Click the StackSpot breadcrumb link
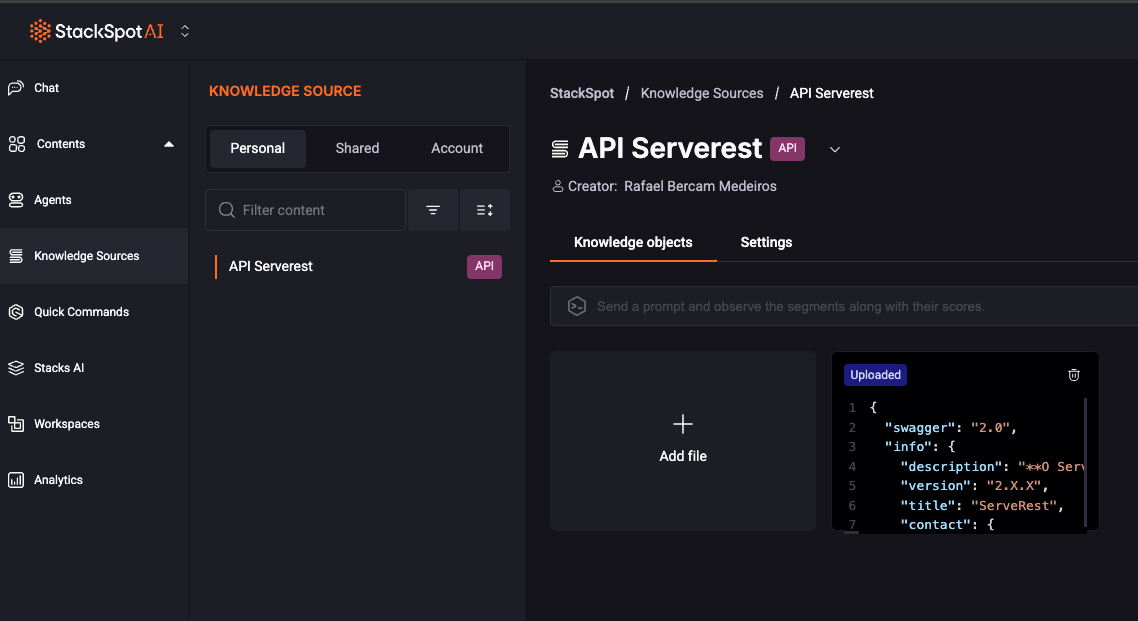 [582, 94]
